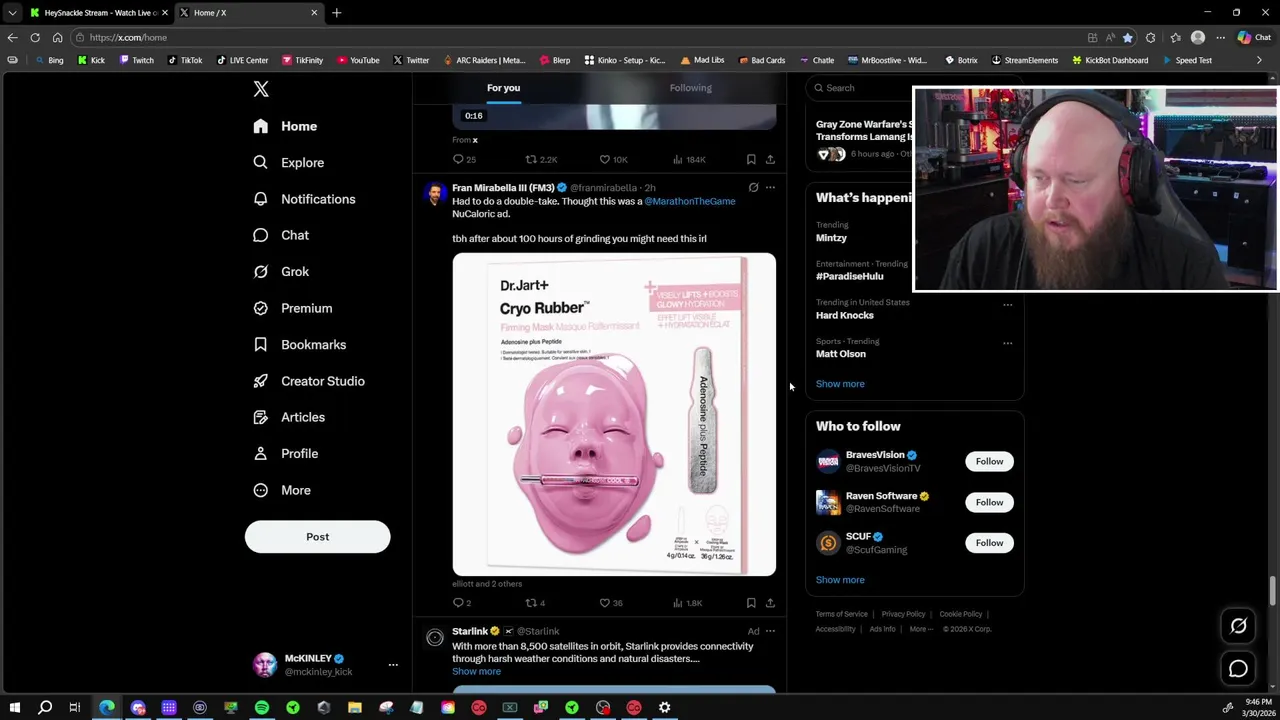Image resolution: width=1280 pixels, height=720 pixels.
Task: Open Chat in X sidebar
Action: (281, 235)
